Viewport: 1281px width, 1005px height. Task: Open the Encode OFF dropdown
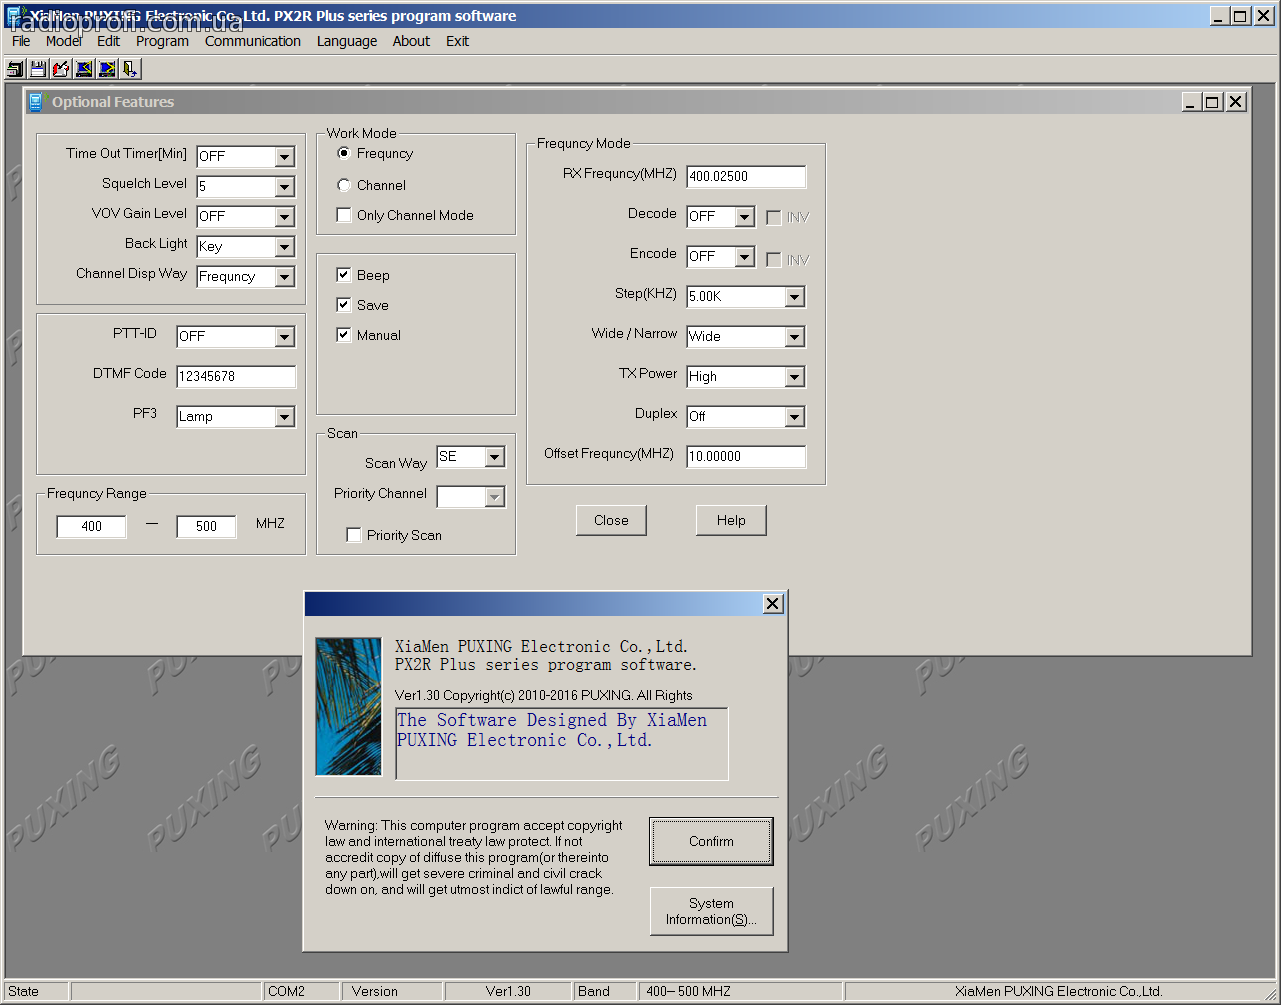(x=745, y=257)
